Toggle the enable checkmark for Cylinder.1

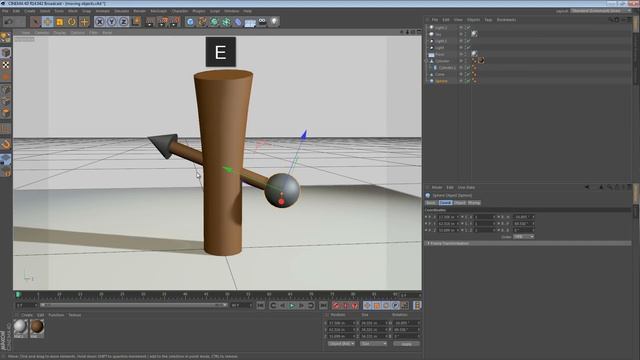(x=468, y=68)
